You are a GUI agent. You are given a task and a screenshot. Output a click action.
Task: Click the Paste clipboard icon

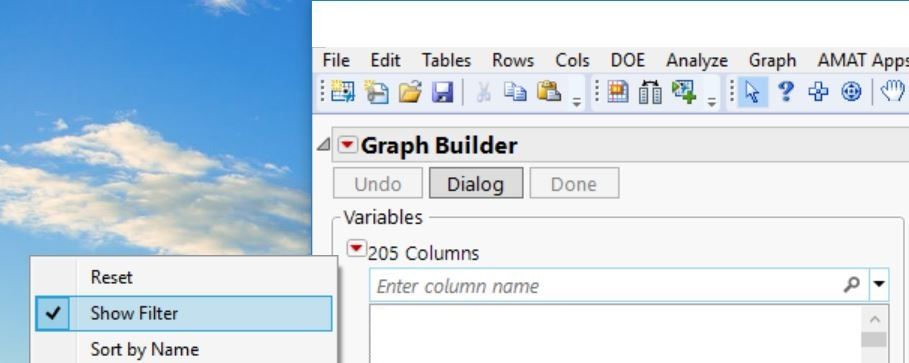click(548, 92)
